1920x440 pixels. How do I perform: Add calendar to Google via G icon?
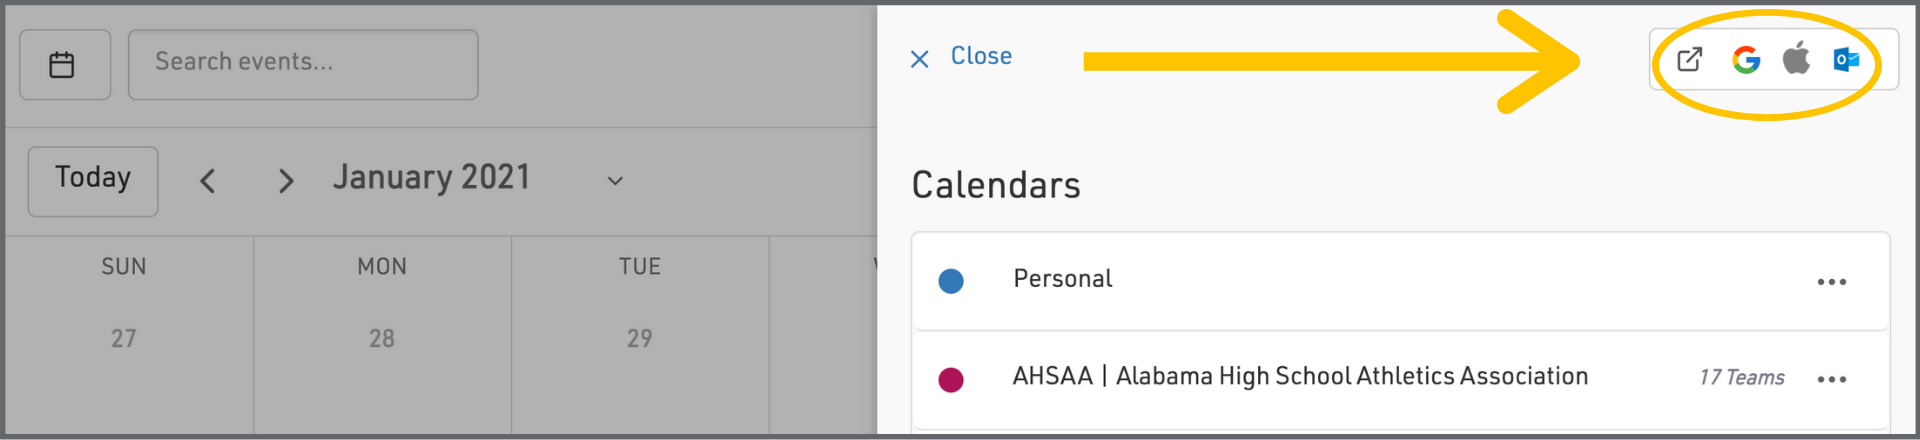point(1746,60)
